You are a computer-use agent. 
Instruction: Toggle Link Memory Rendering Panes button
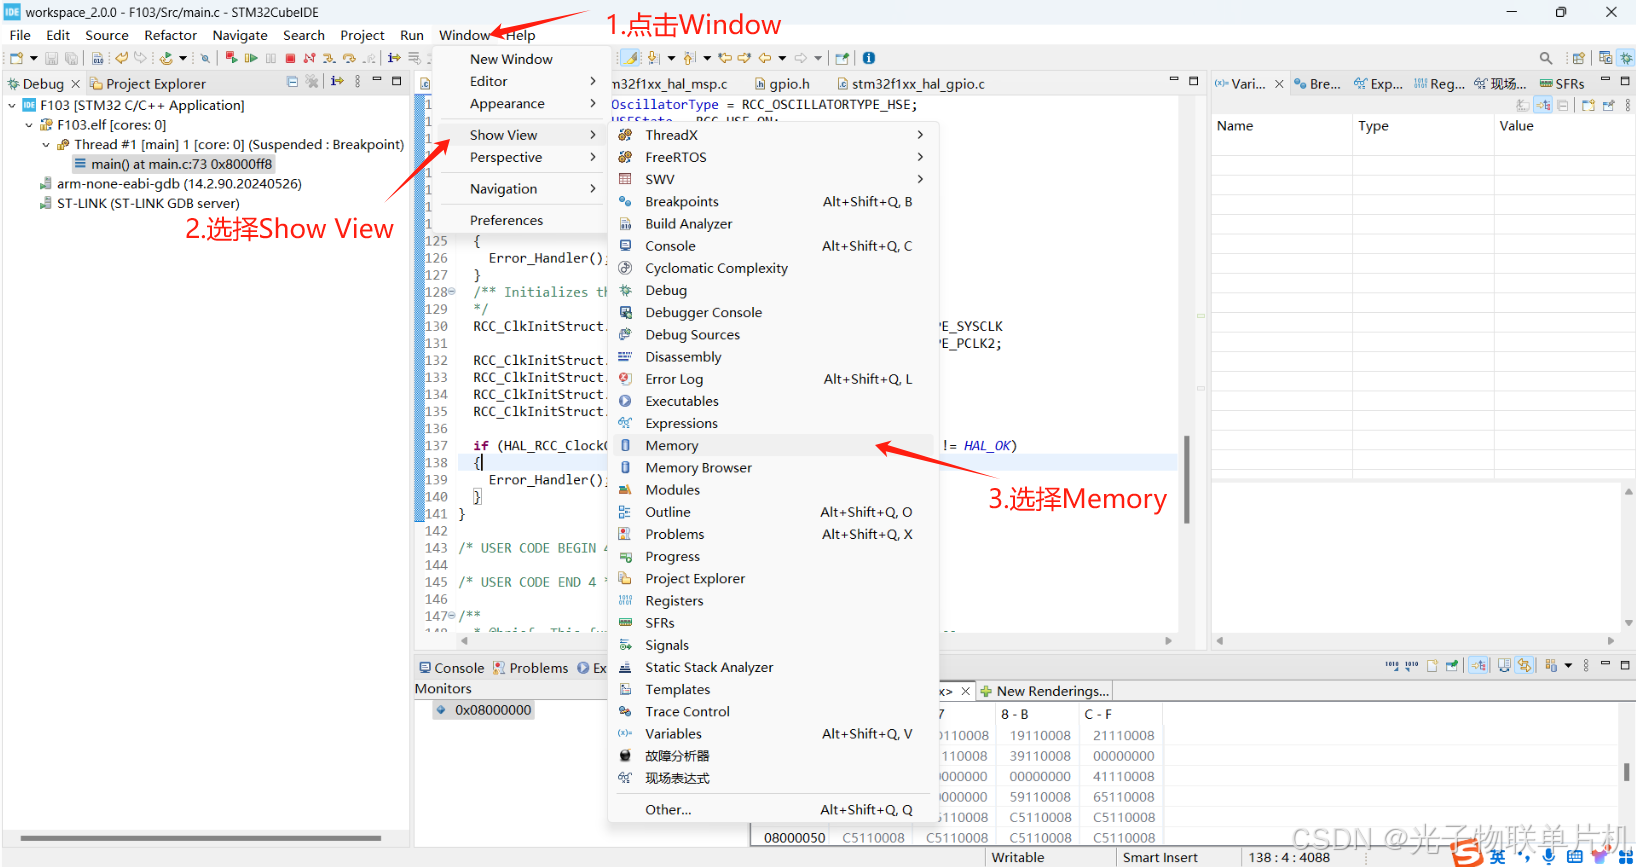point(1524,665)
